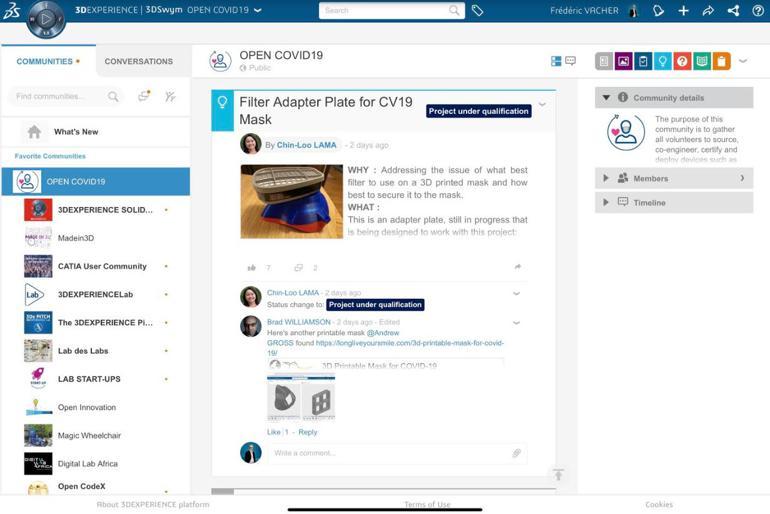Open the 3DEXPERIENCELab community
This screenshot has height=514, width=770.
coord(96,295)
